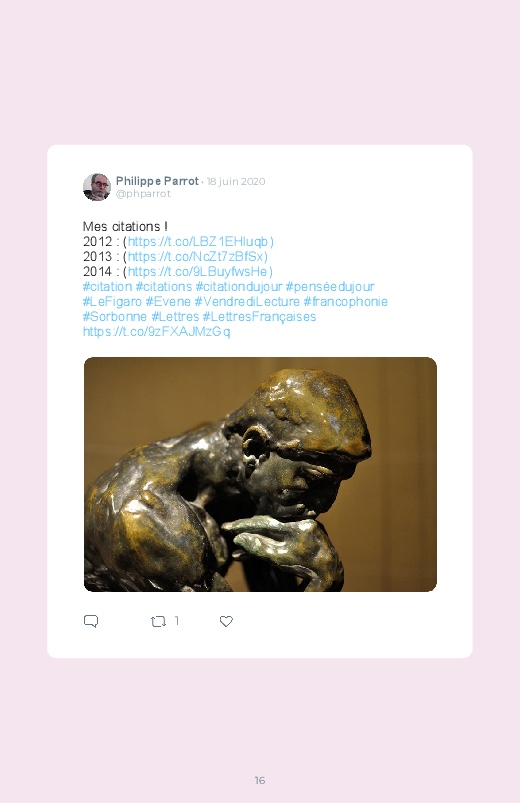Viewport: 520px width, 803px height.
Task: Open the #citation hashtag
Action: pyautogui.click(x=107, y=286)
